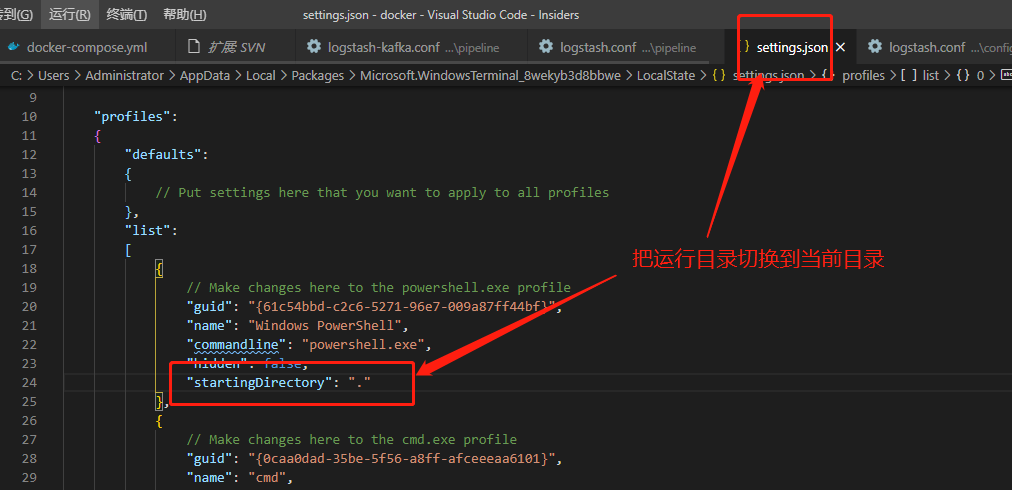Click line number 24 in the gutter
Screen dimensions: 1012x490
point(29,383)
